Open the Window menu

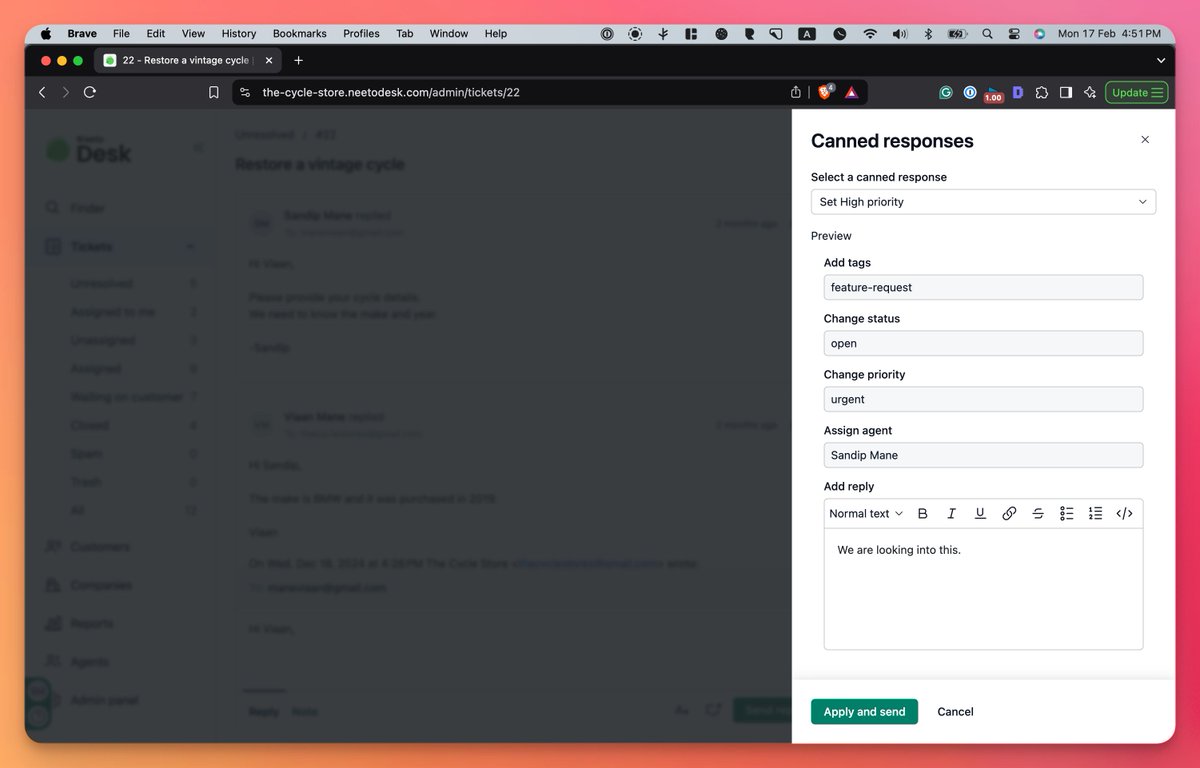click(x=449, y=33)
